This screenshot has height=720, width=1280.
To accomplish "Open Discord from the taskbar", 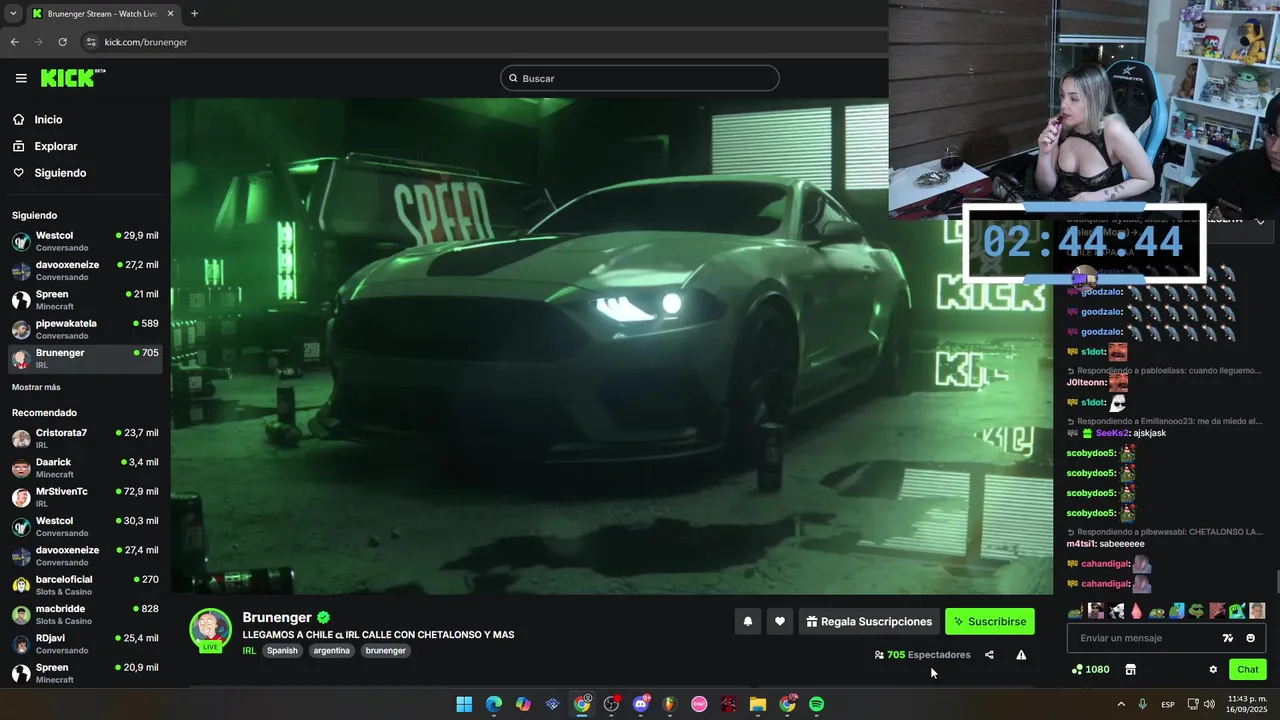I will [x=641, y=704].
